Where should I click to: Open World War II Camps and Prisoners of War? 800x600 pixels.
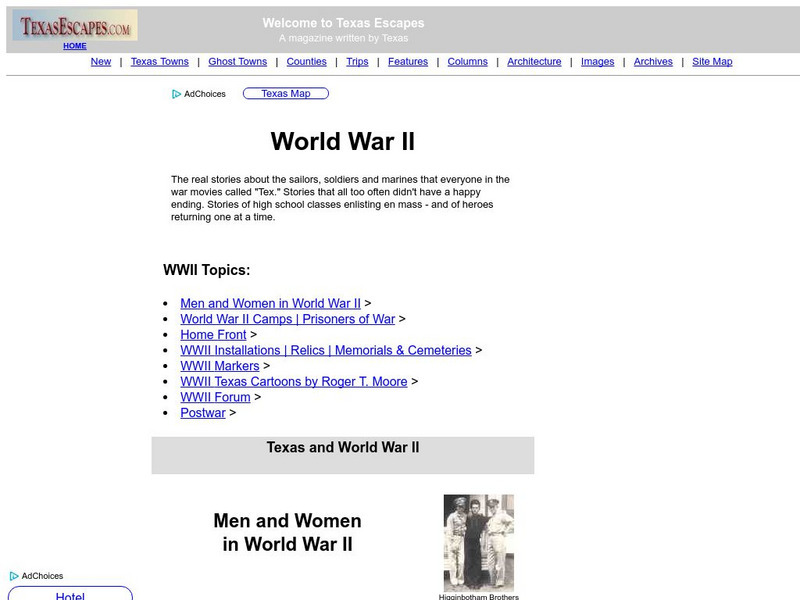(x=286, y=319)
